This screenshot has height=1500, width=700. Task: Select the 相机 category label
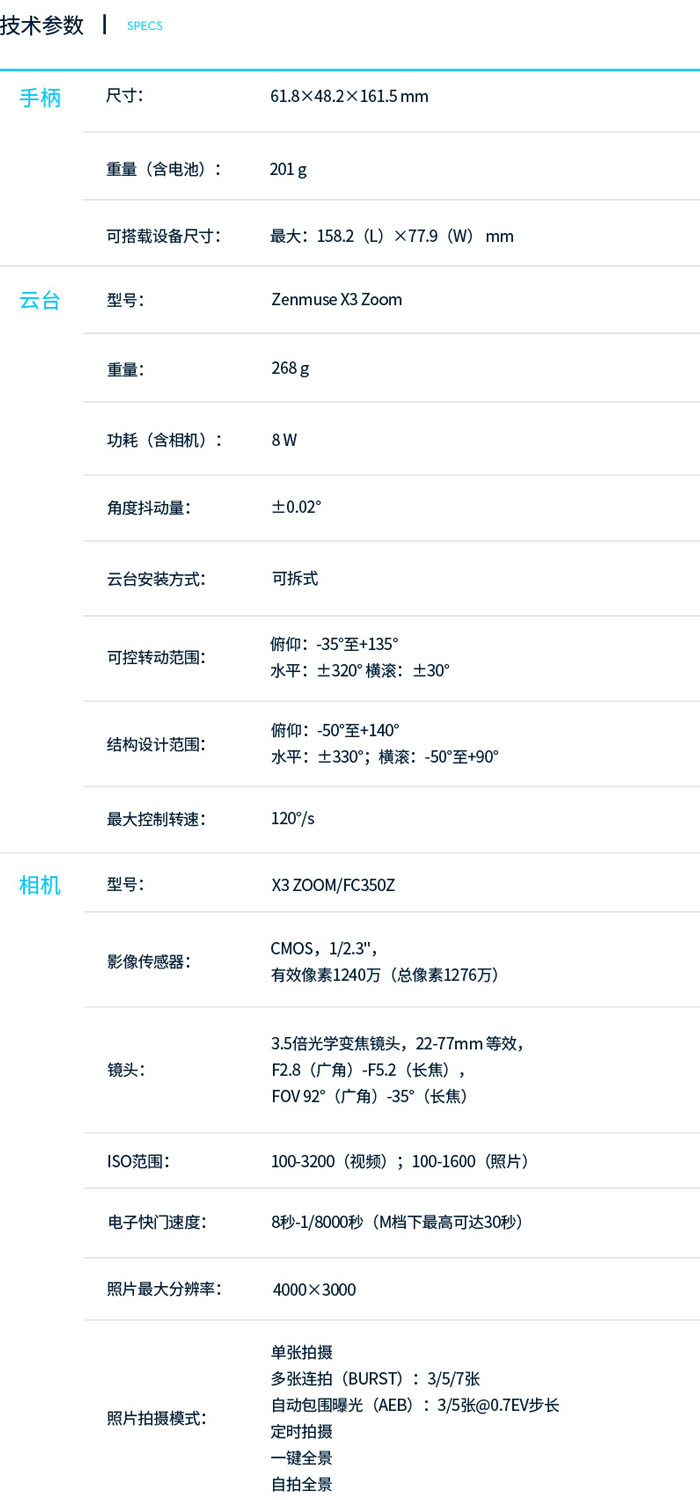[x=40, y=885]
